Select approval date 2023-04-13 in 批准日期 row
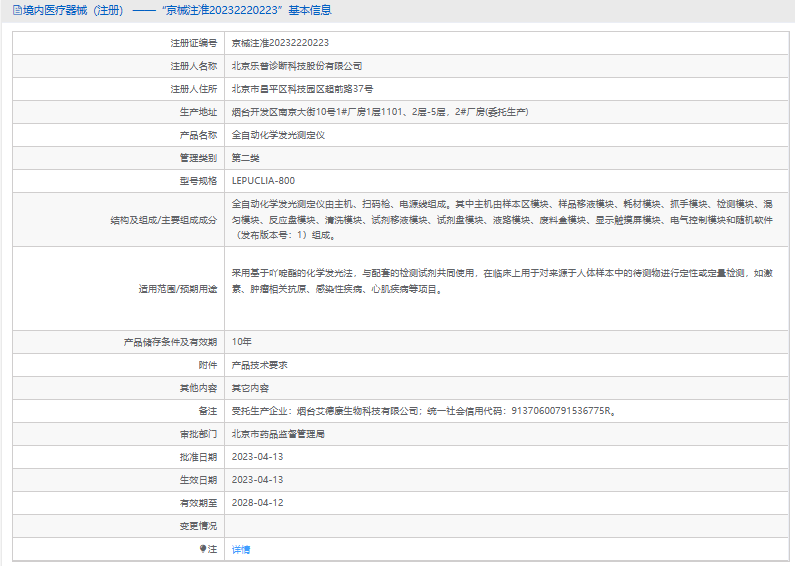795x566 pixels. click(x=258, y=457)
